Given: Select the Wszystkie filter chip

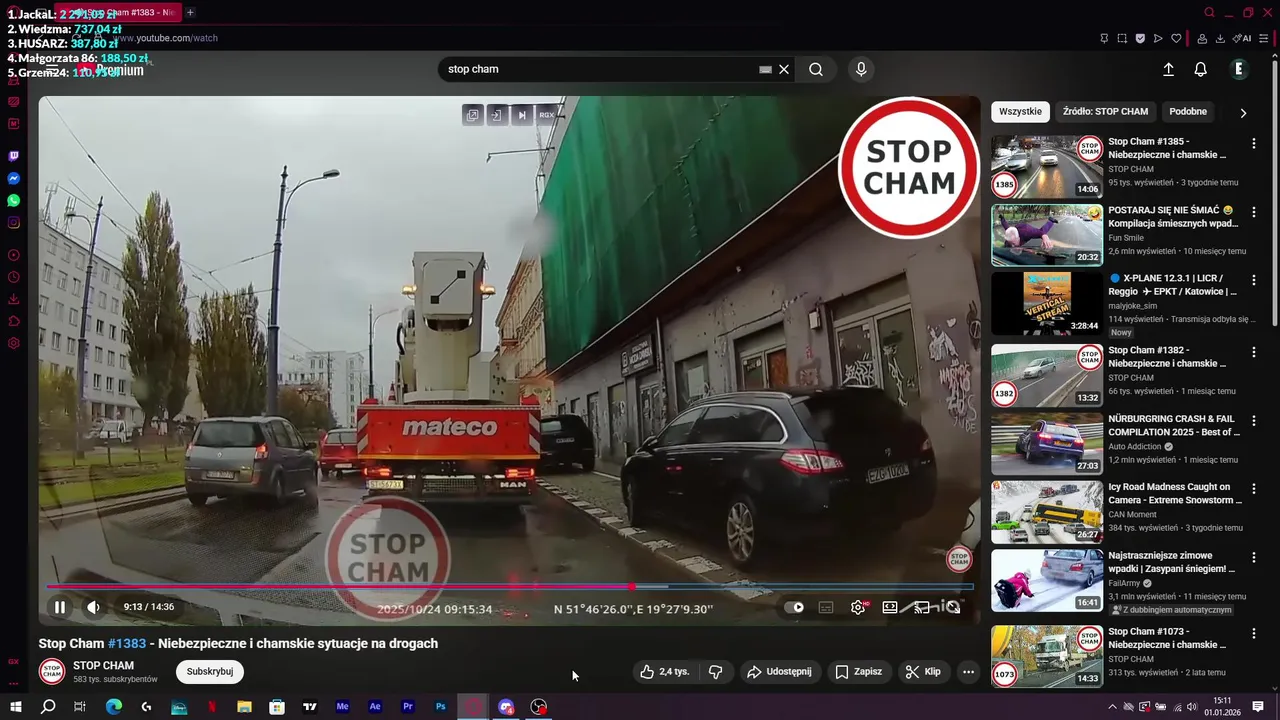Looking at the screenshot, I should point(1020,112).
